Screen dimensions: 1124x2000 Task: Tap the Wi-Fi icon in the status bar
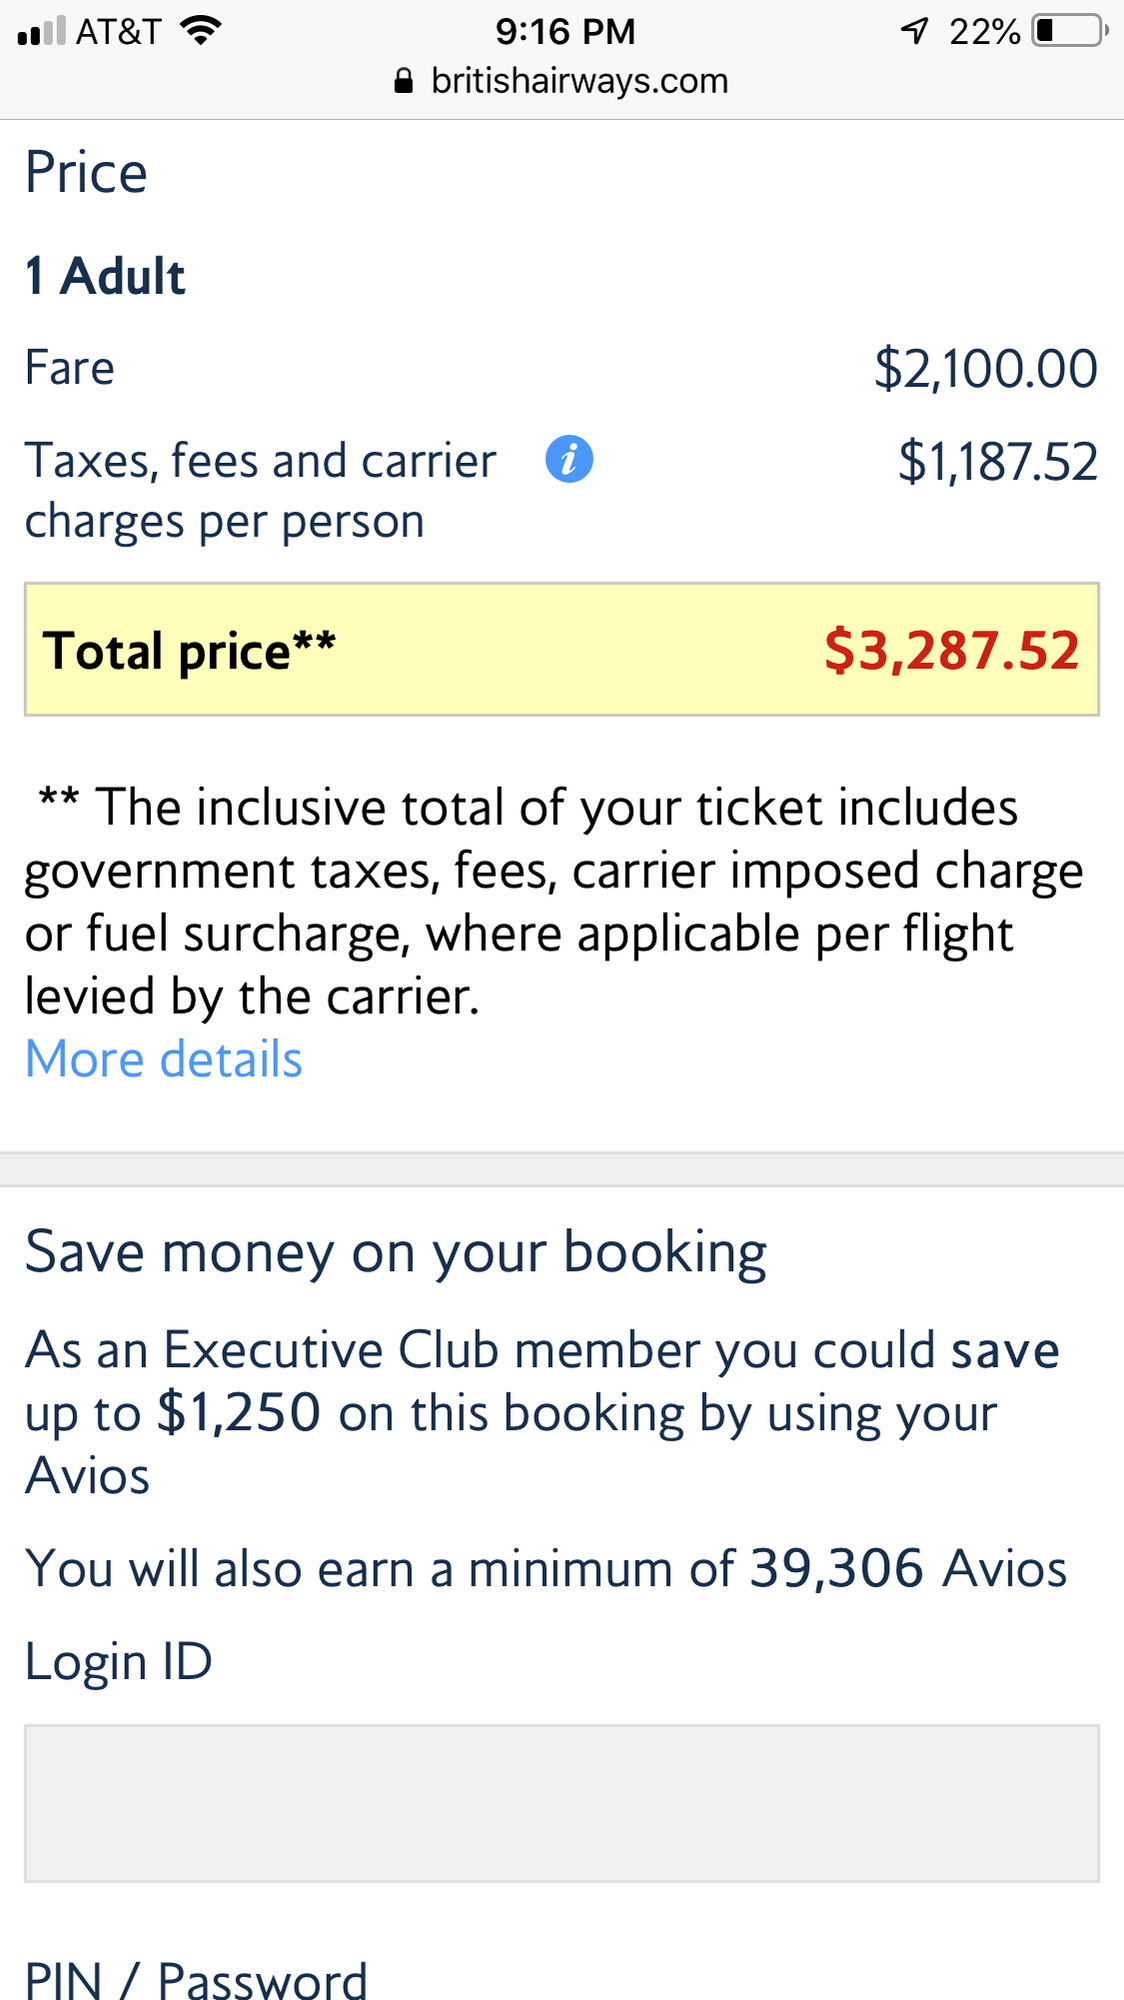tap(200, 31)
